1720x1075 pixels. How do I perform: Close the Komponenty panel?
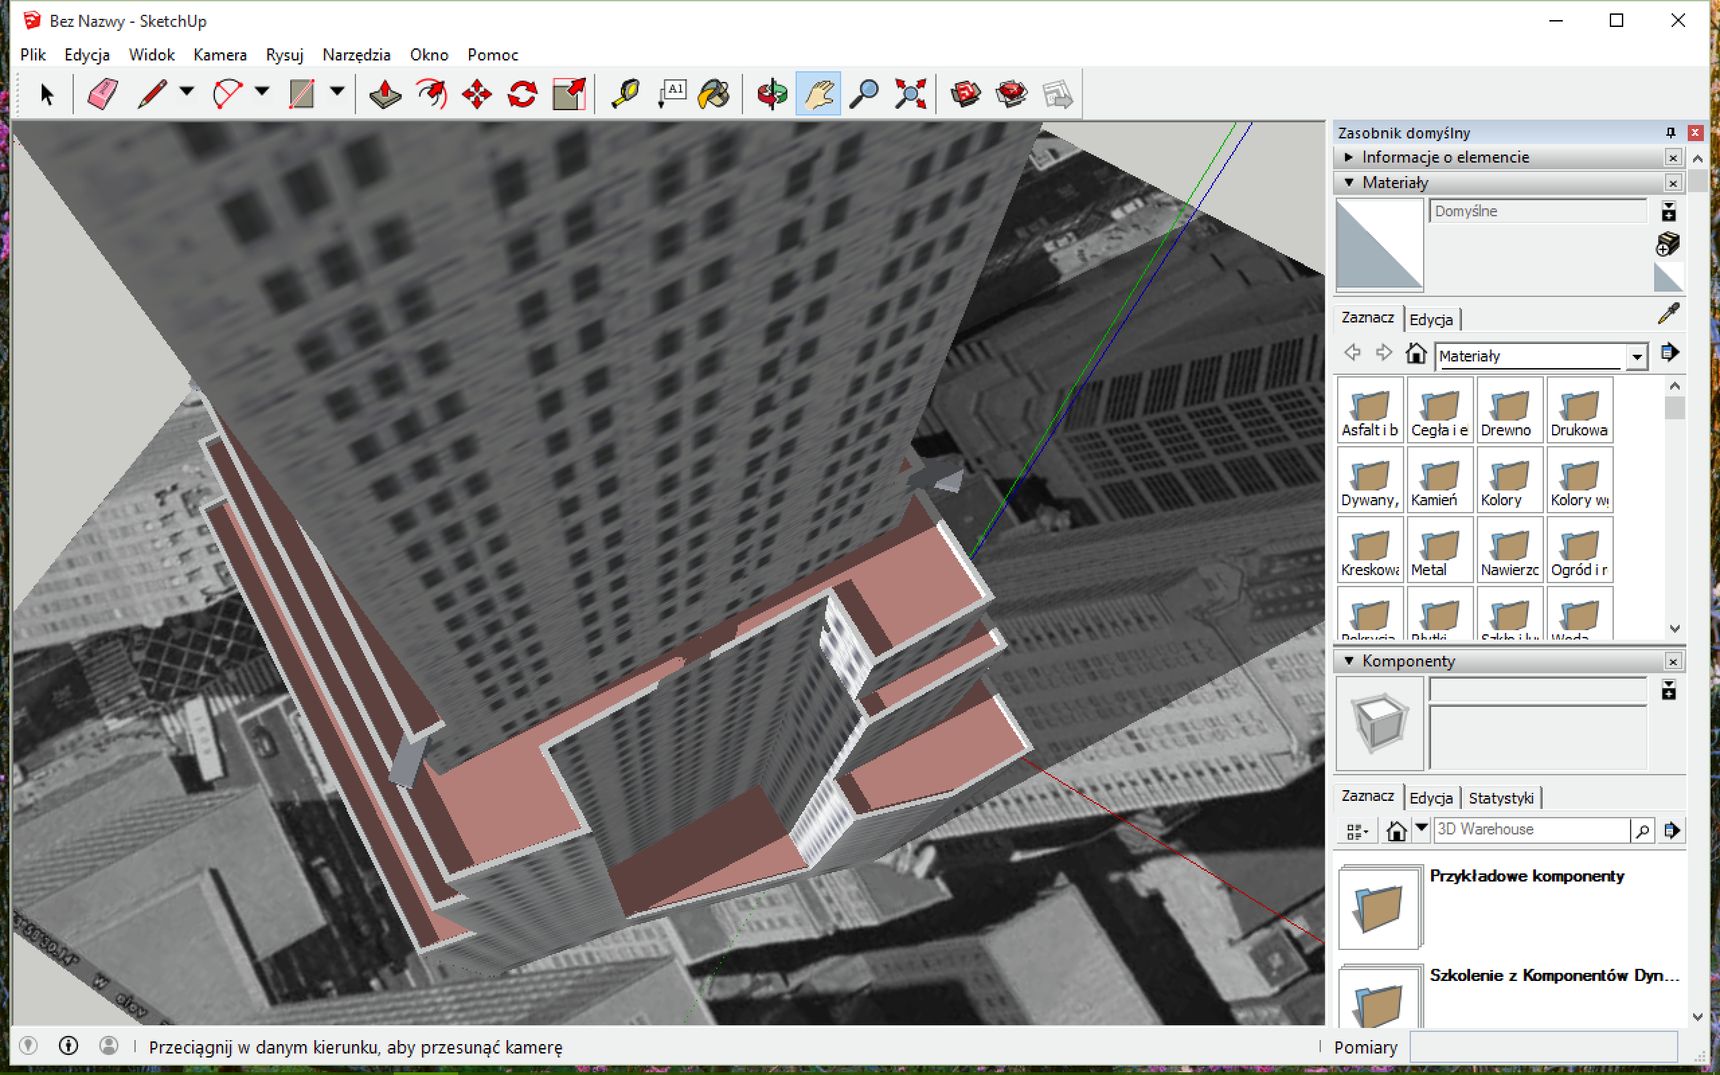click(1673, 662)
